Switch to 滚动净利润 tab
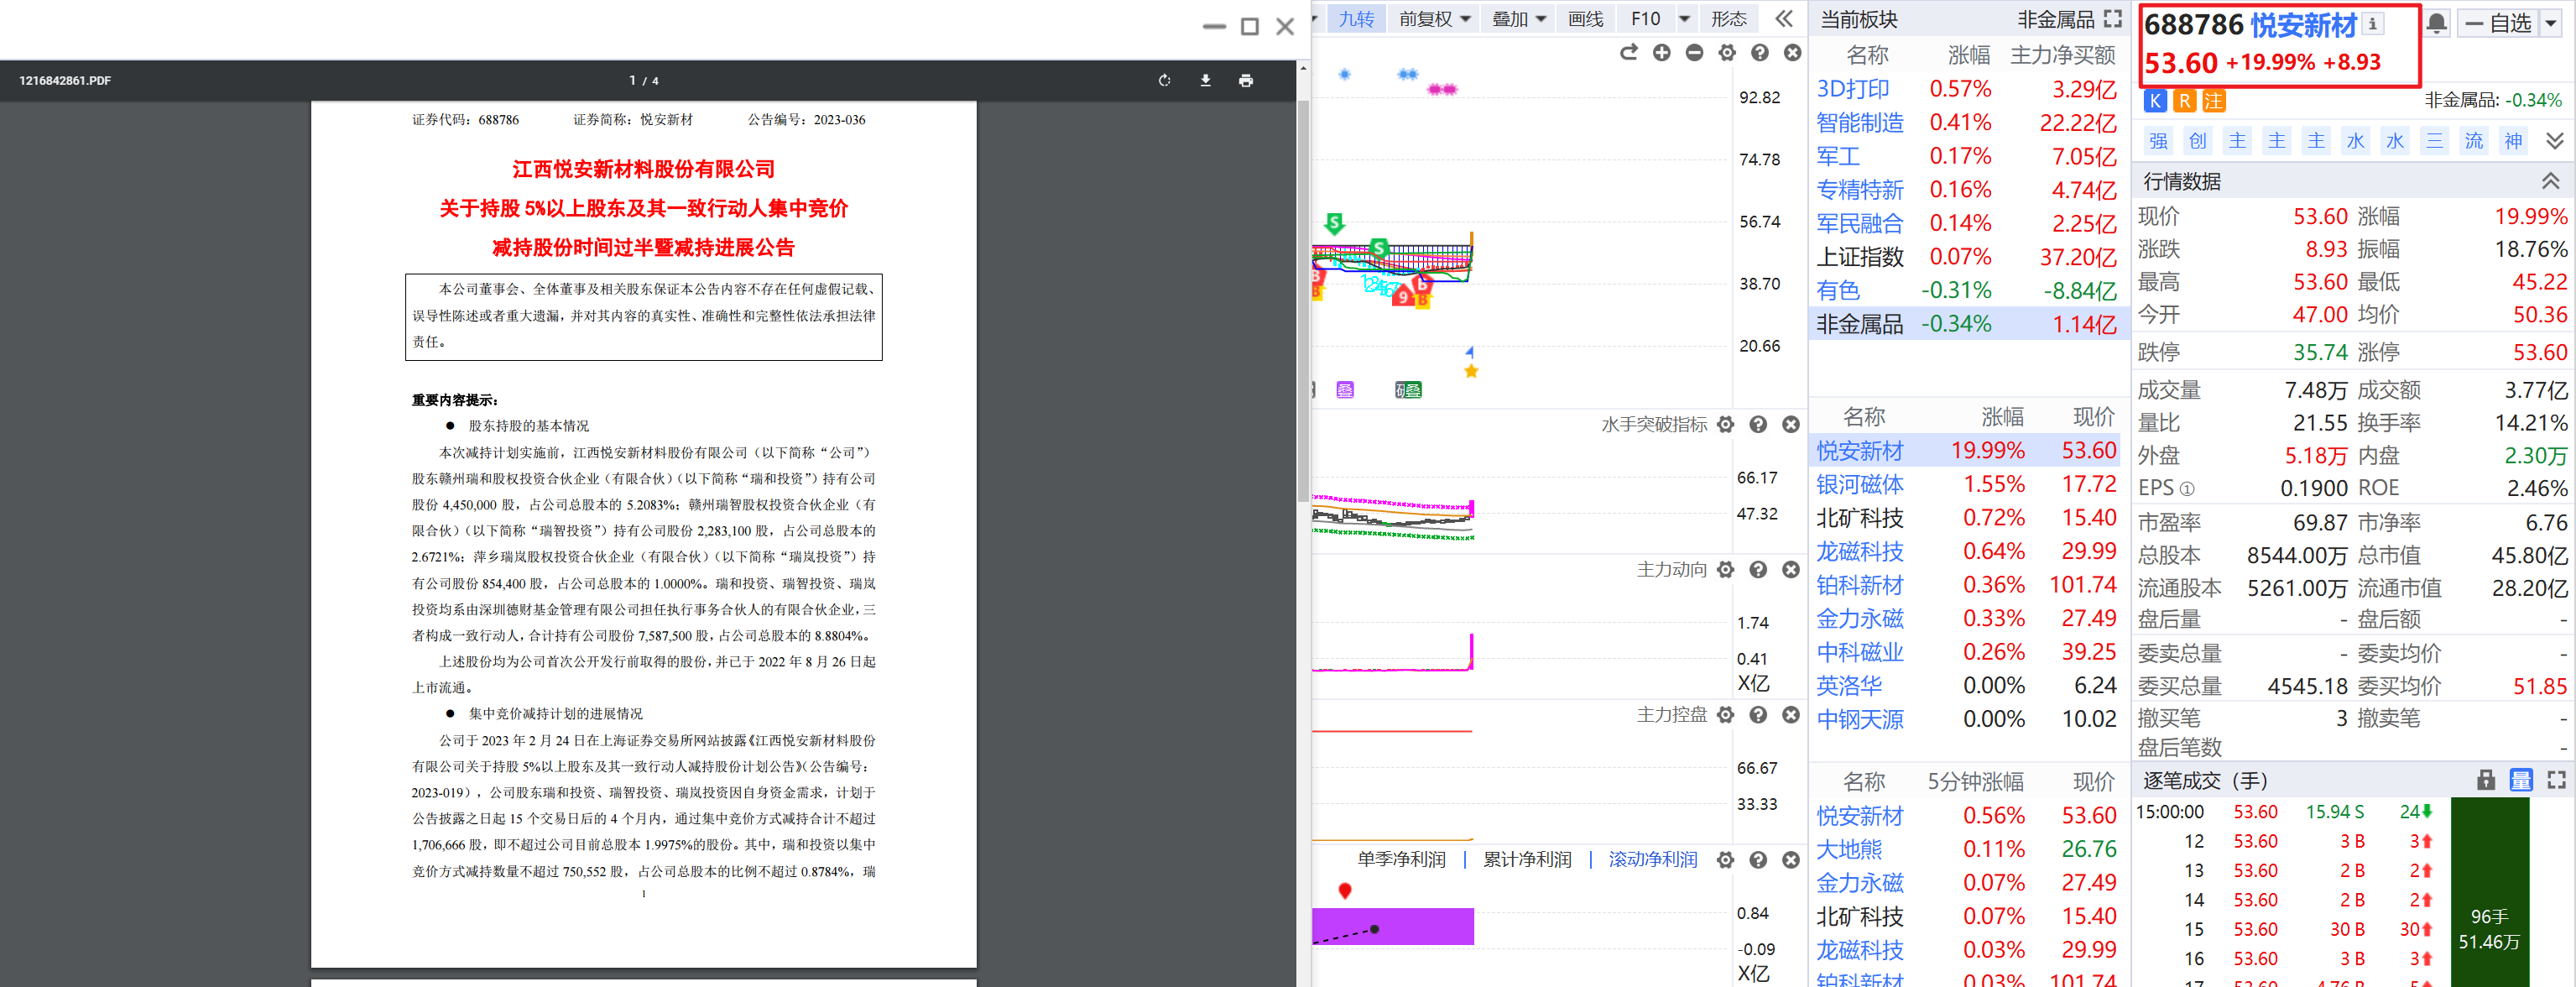Image resolution: width=2576 pixels, height=987 pixels. 1652,860
